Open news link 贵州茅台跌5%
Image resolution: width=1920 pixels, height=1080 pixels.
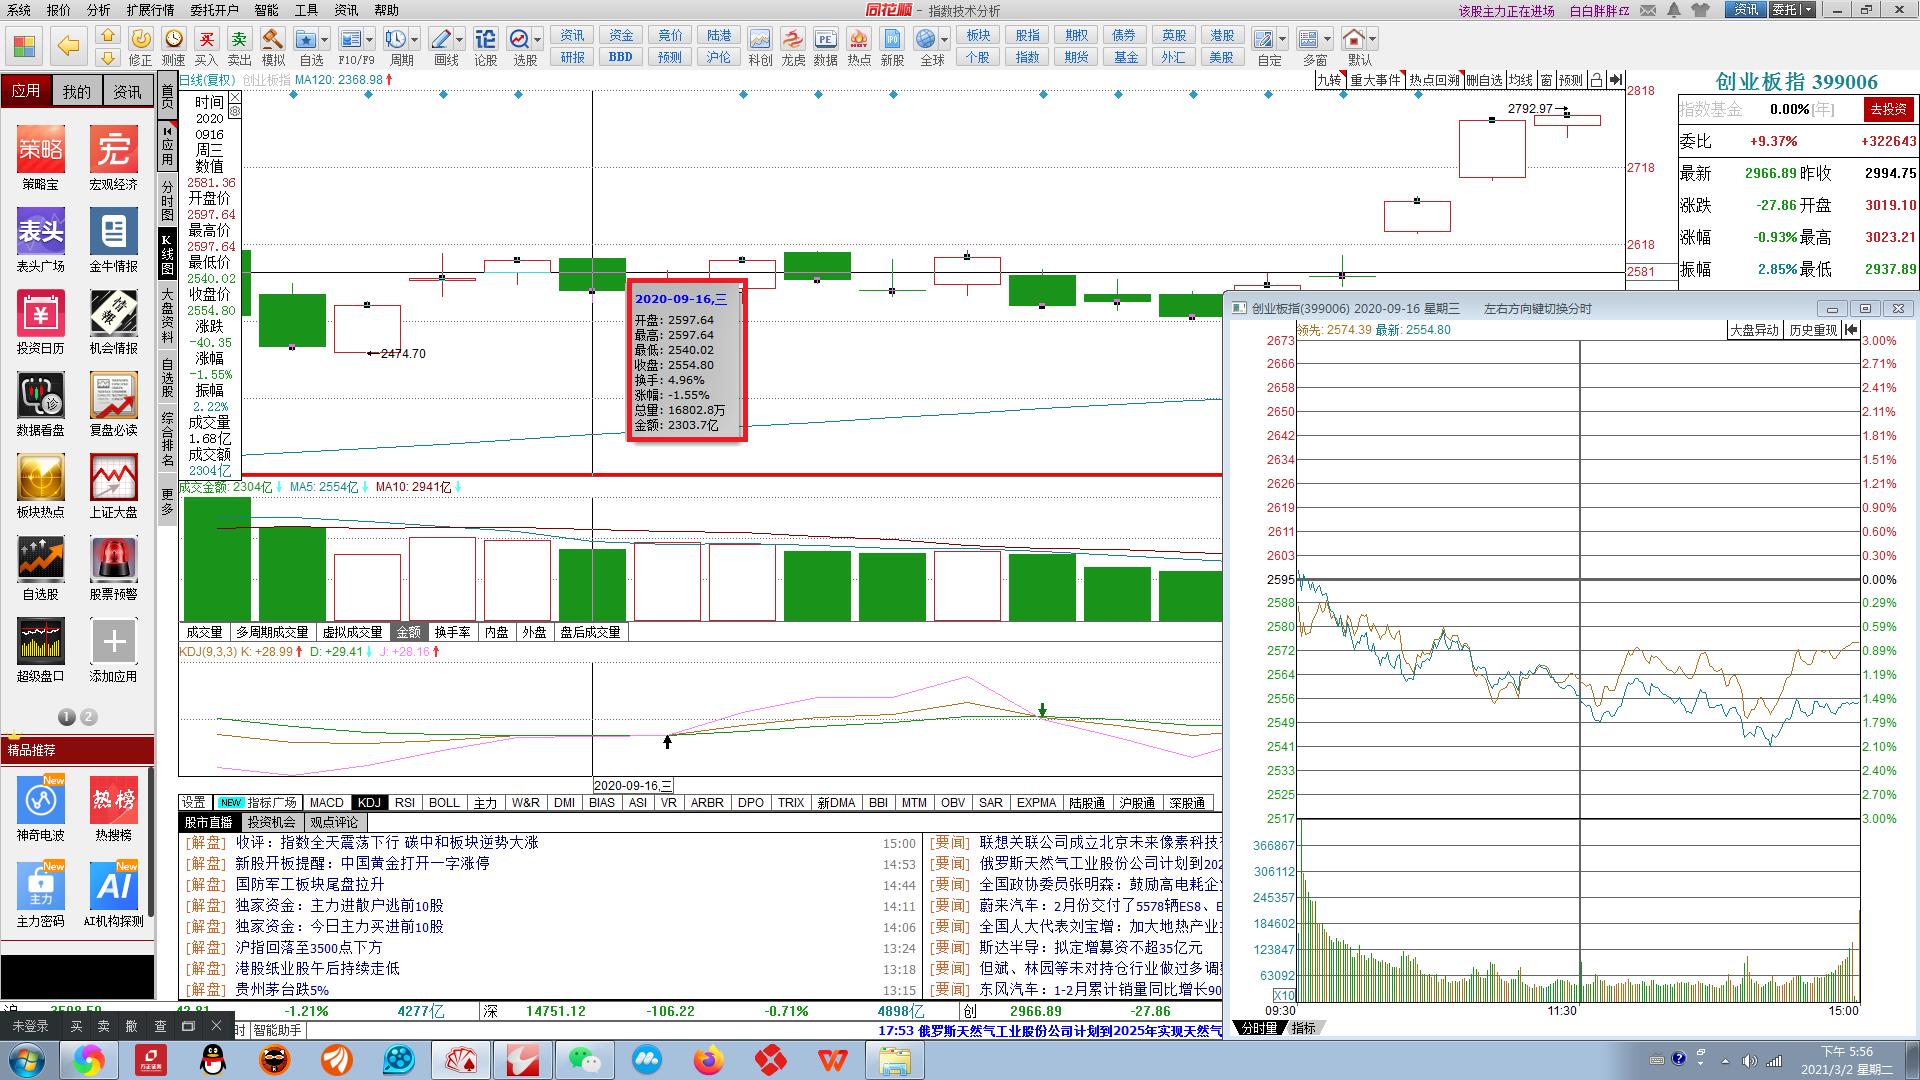click(282, 990)
